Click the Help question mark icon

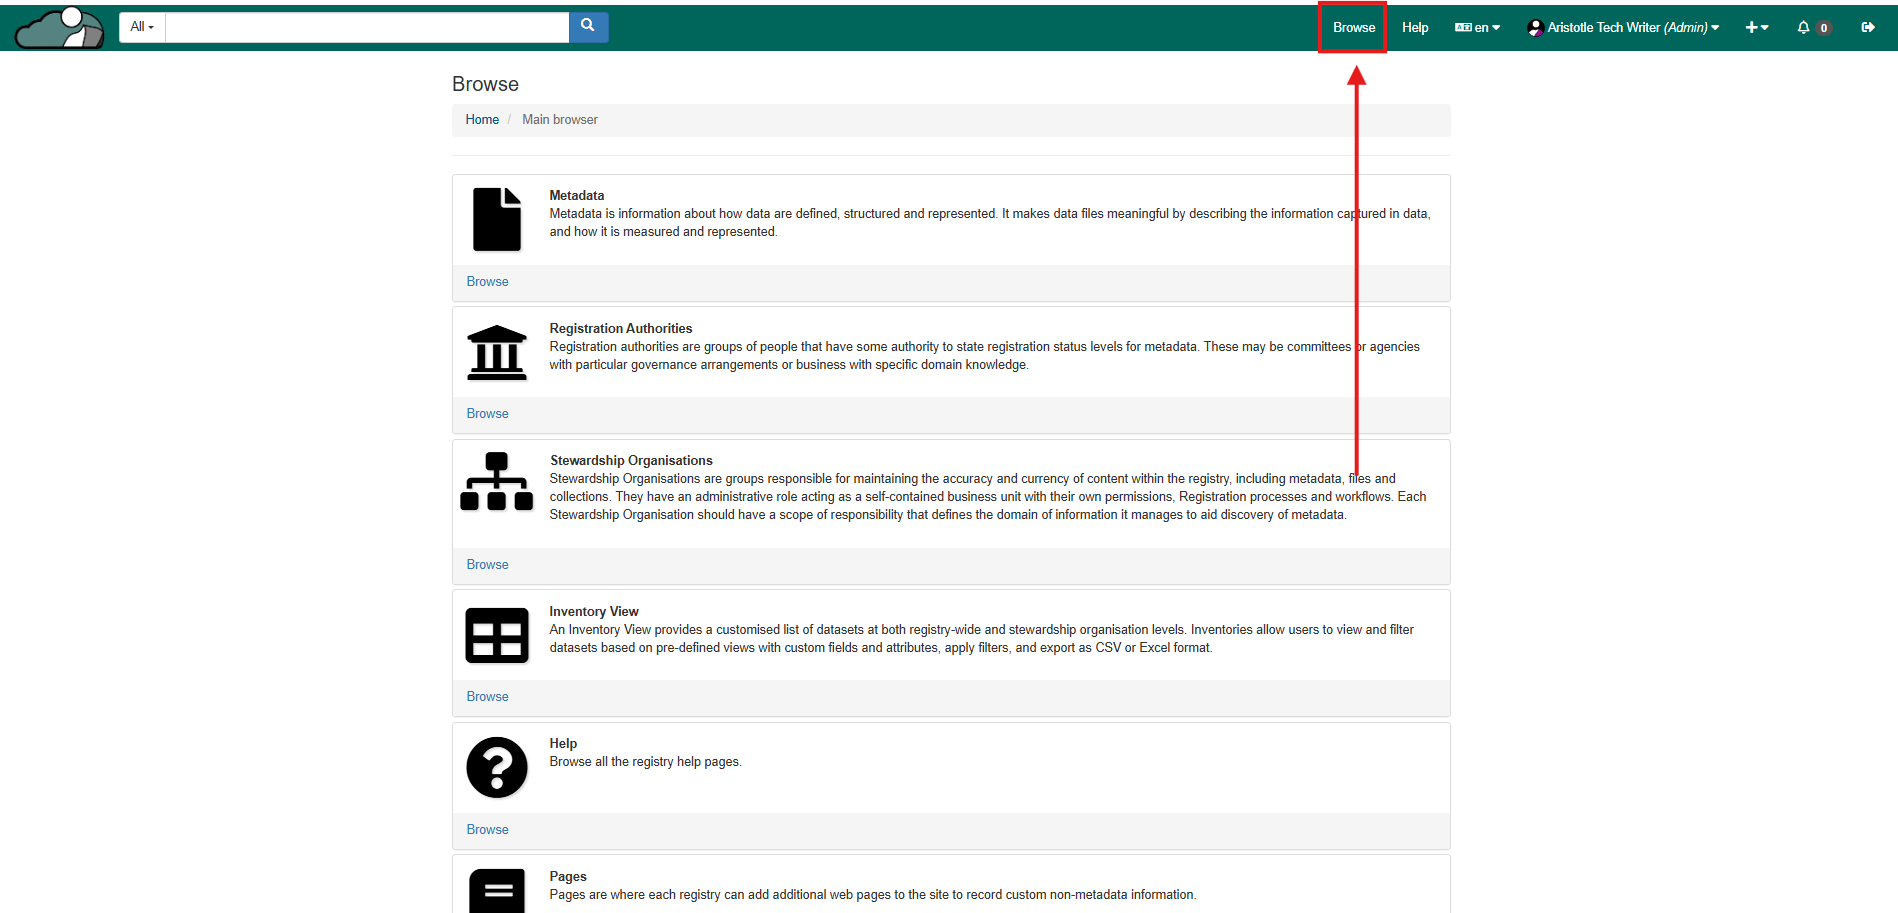point(497,767)
